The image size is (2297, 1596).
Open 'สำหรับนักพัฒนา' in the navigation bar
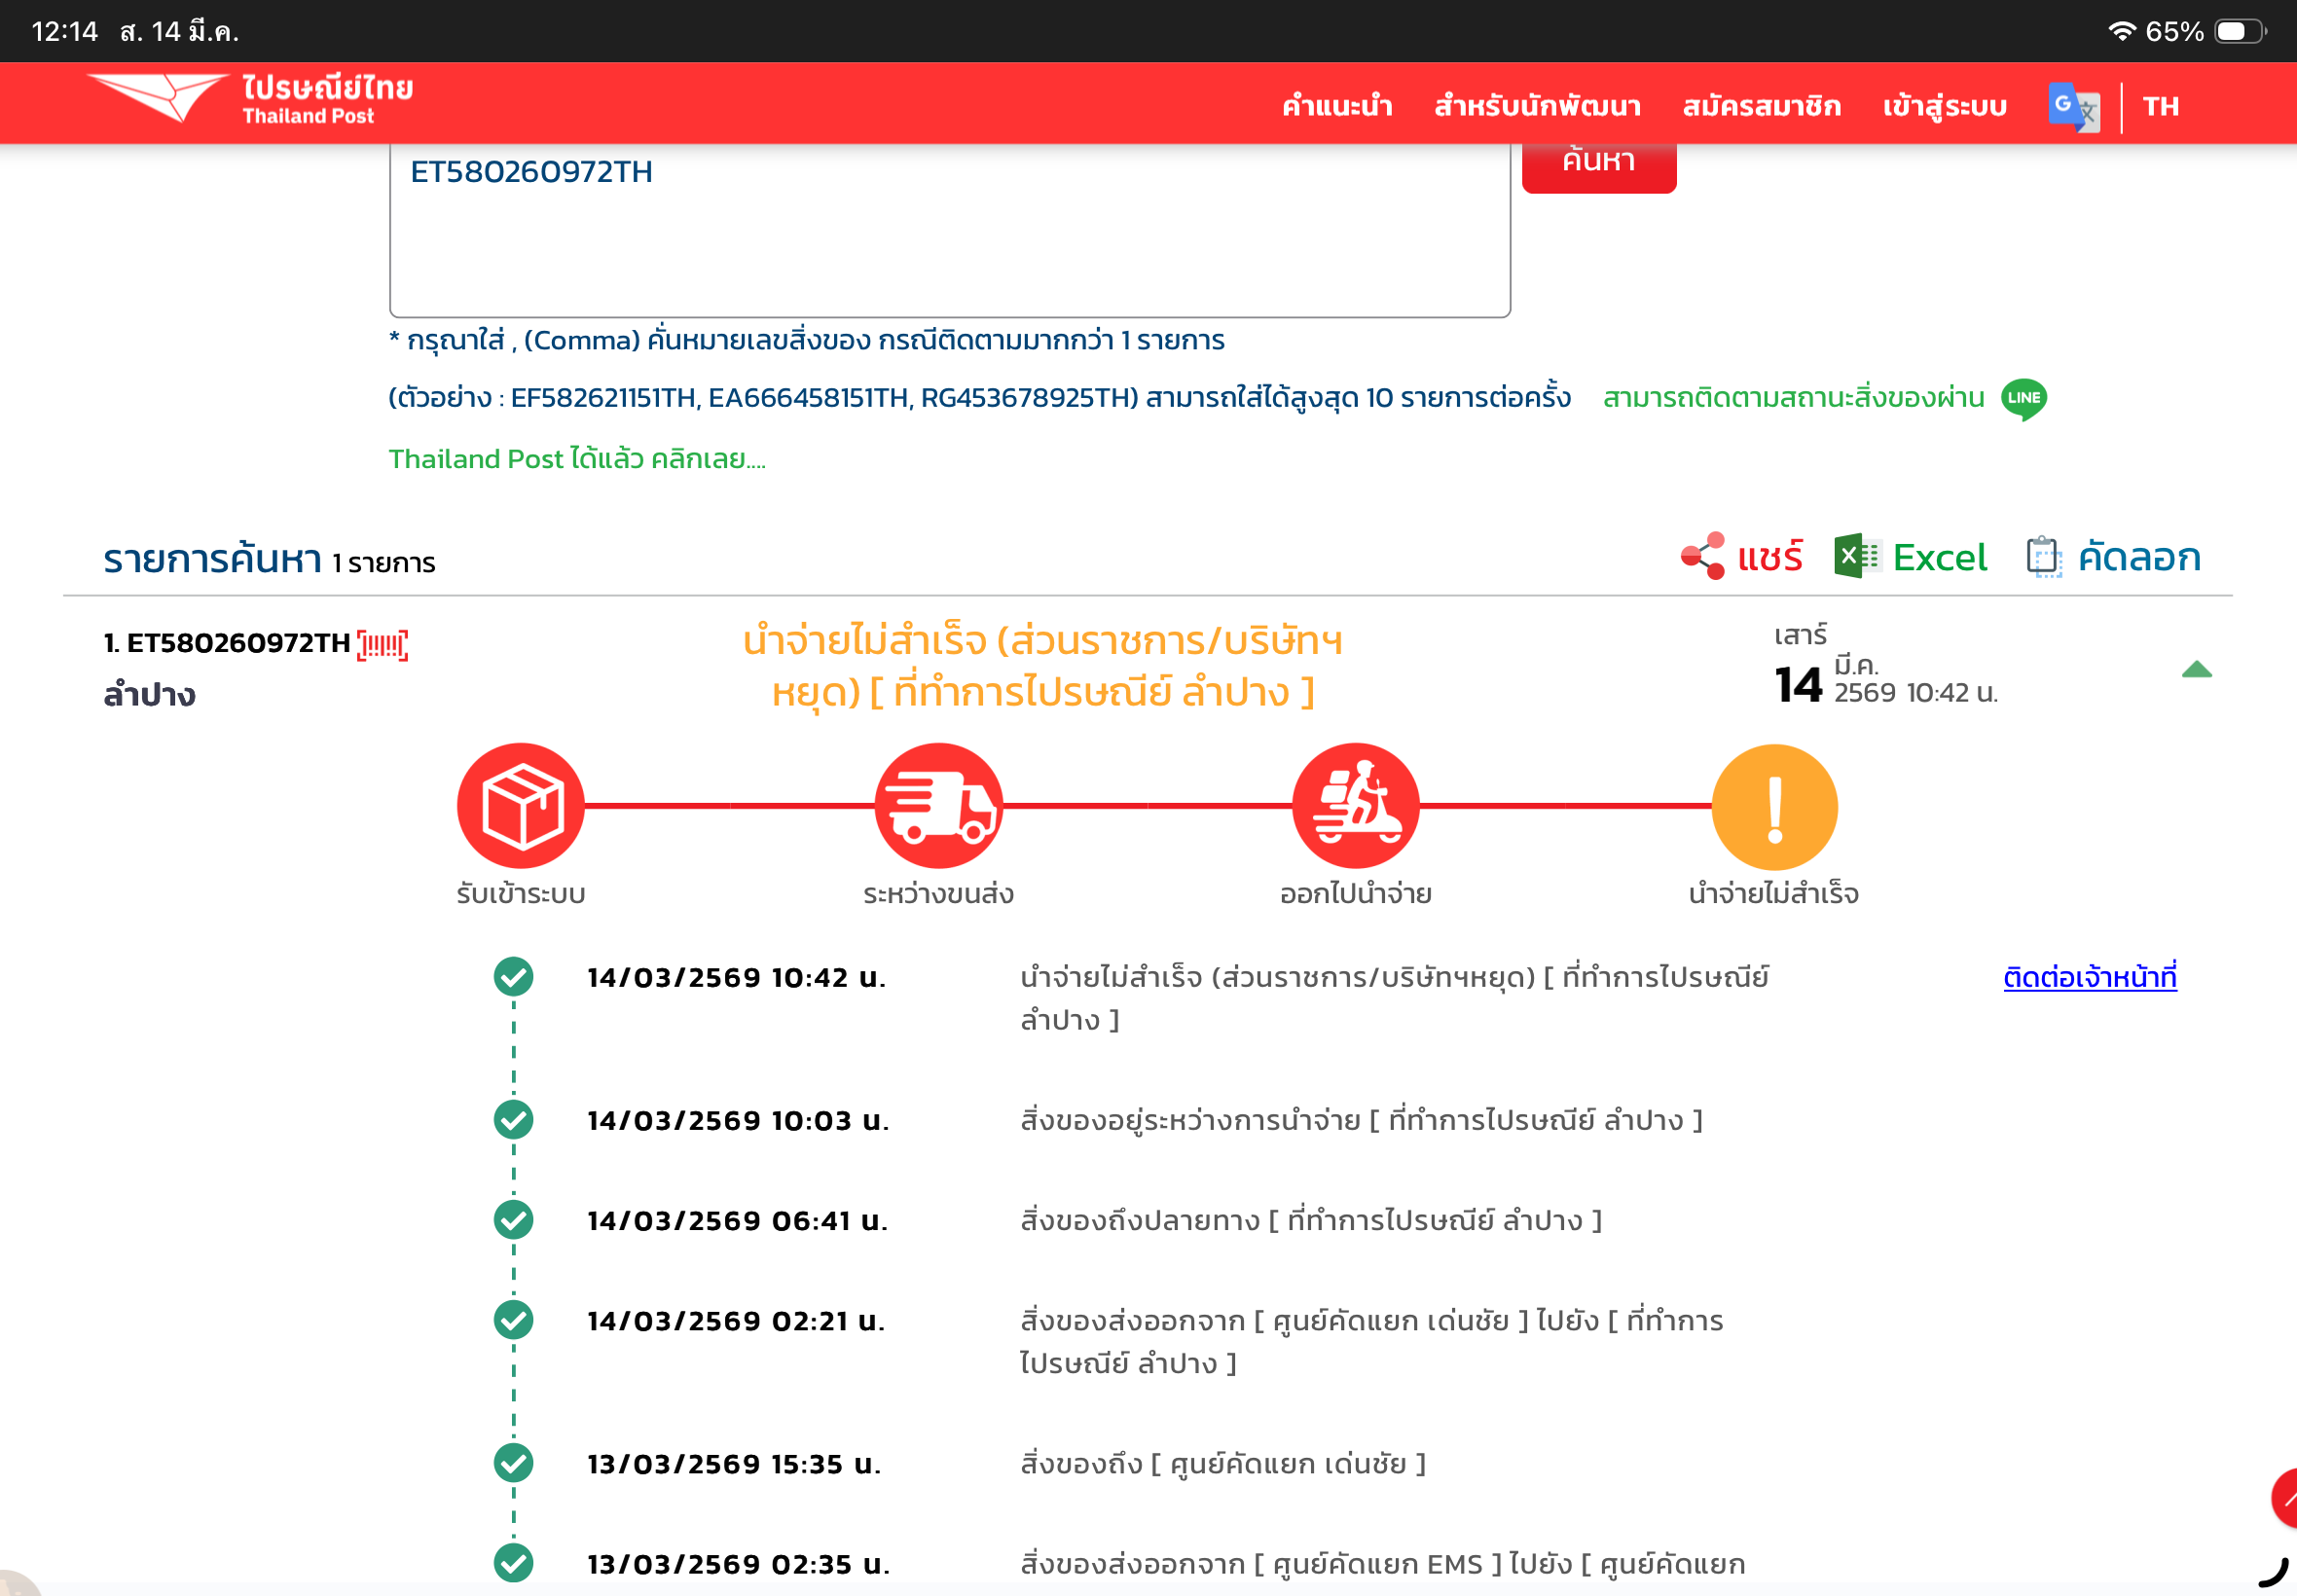(1537, 106)
